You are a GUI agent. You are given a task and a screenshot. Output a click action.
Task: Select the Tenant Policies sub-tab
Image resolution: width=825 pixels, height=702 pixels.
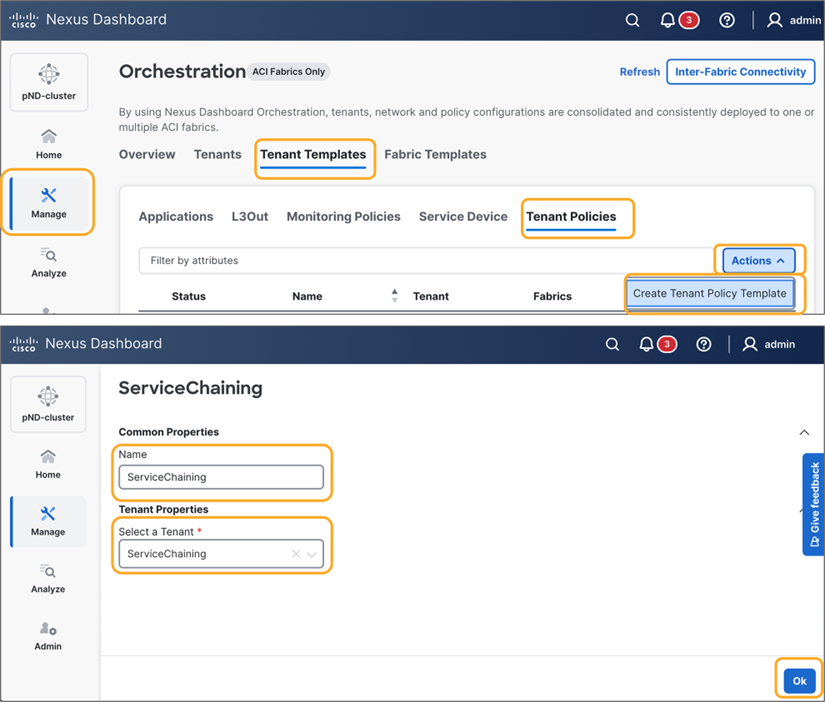coord(571,216)
